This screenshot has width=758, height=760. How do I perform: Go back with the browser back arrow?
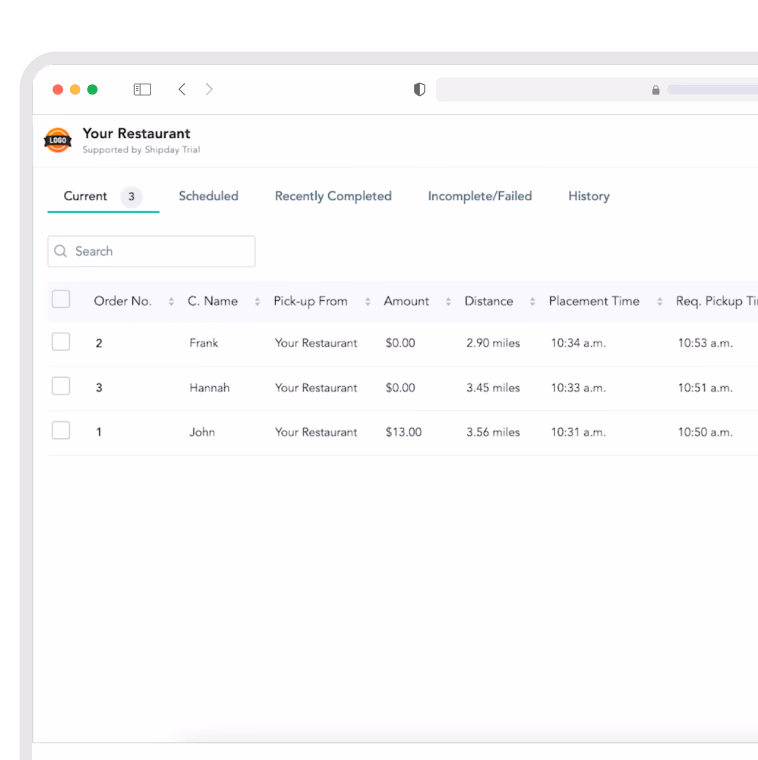[182, 89]
